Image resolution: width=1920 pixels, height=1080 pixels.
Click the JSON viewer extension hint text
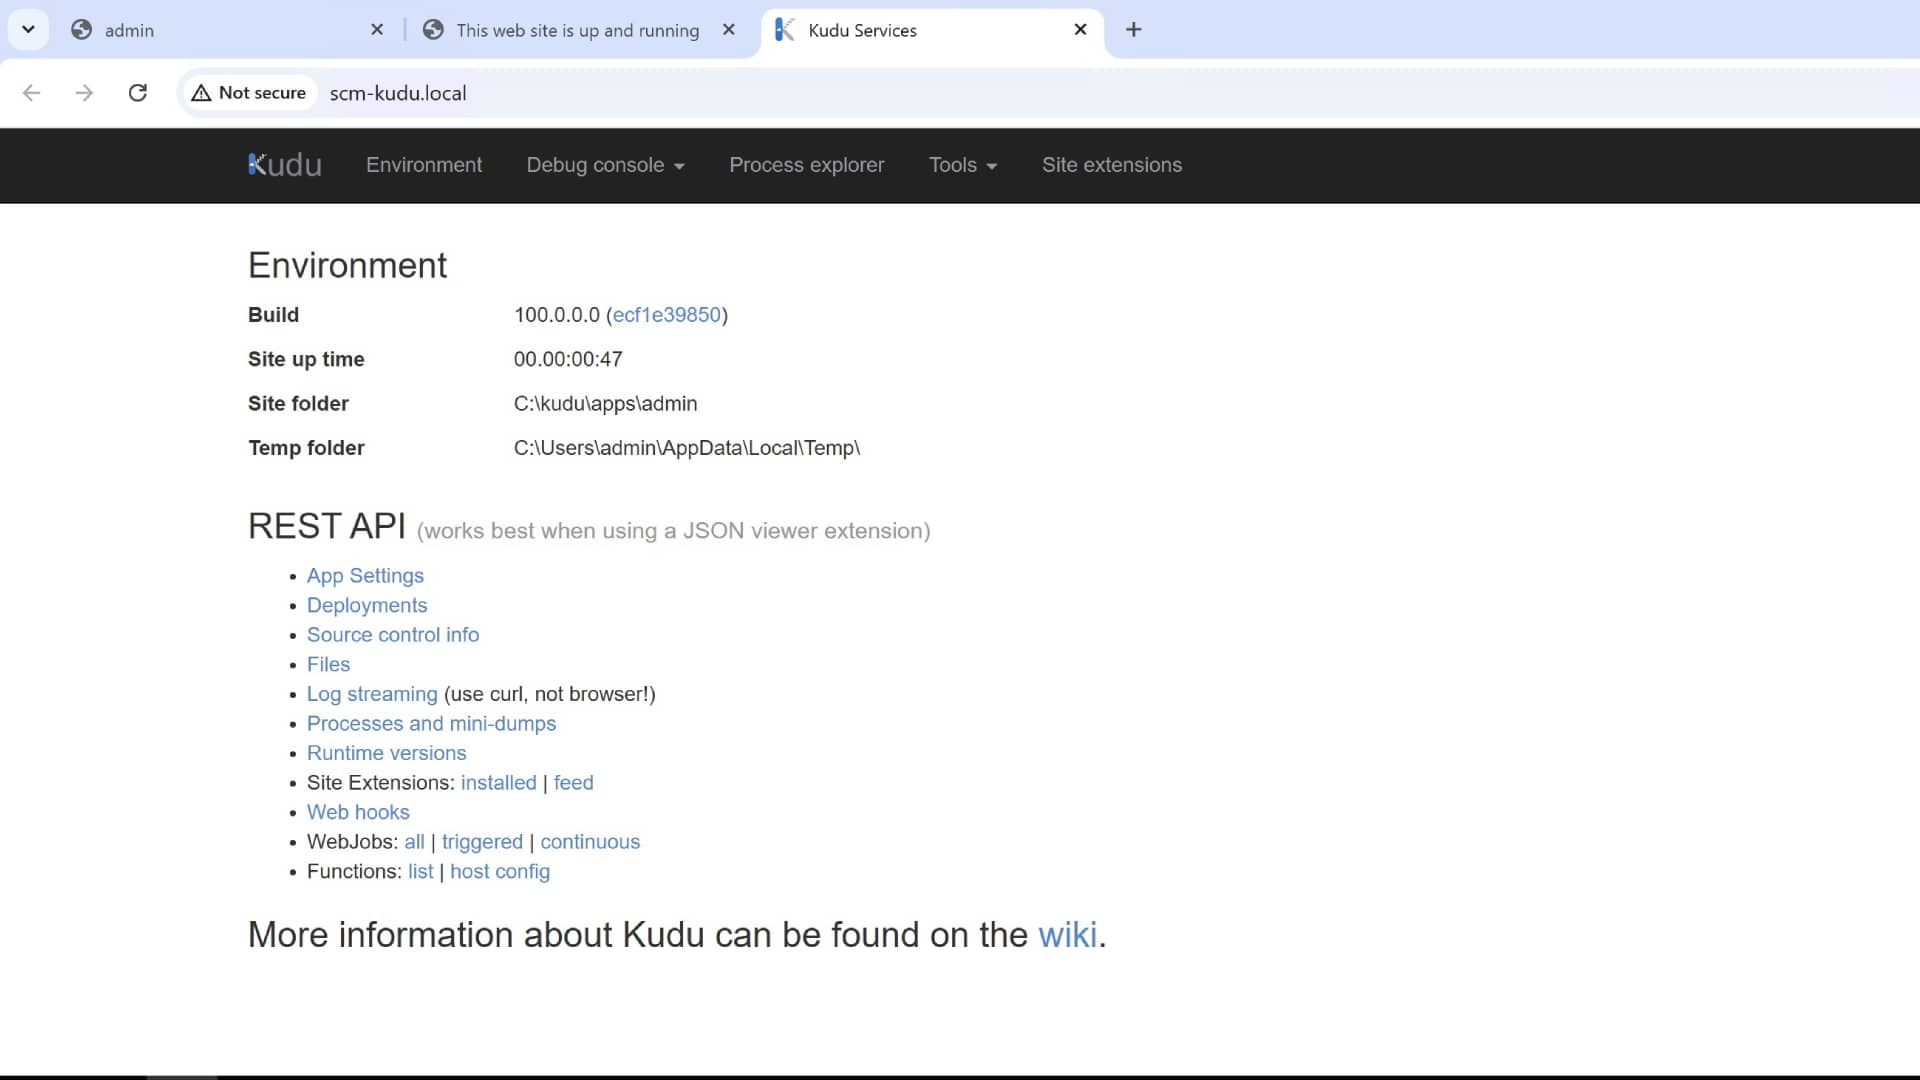click(x=673, y=531)
